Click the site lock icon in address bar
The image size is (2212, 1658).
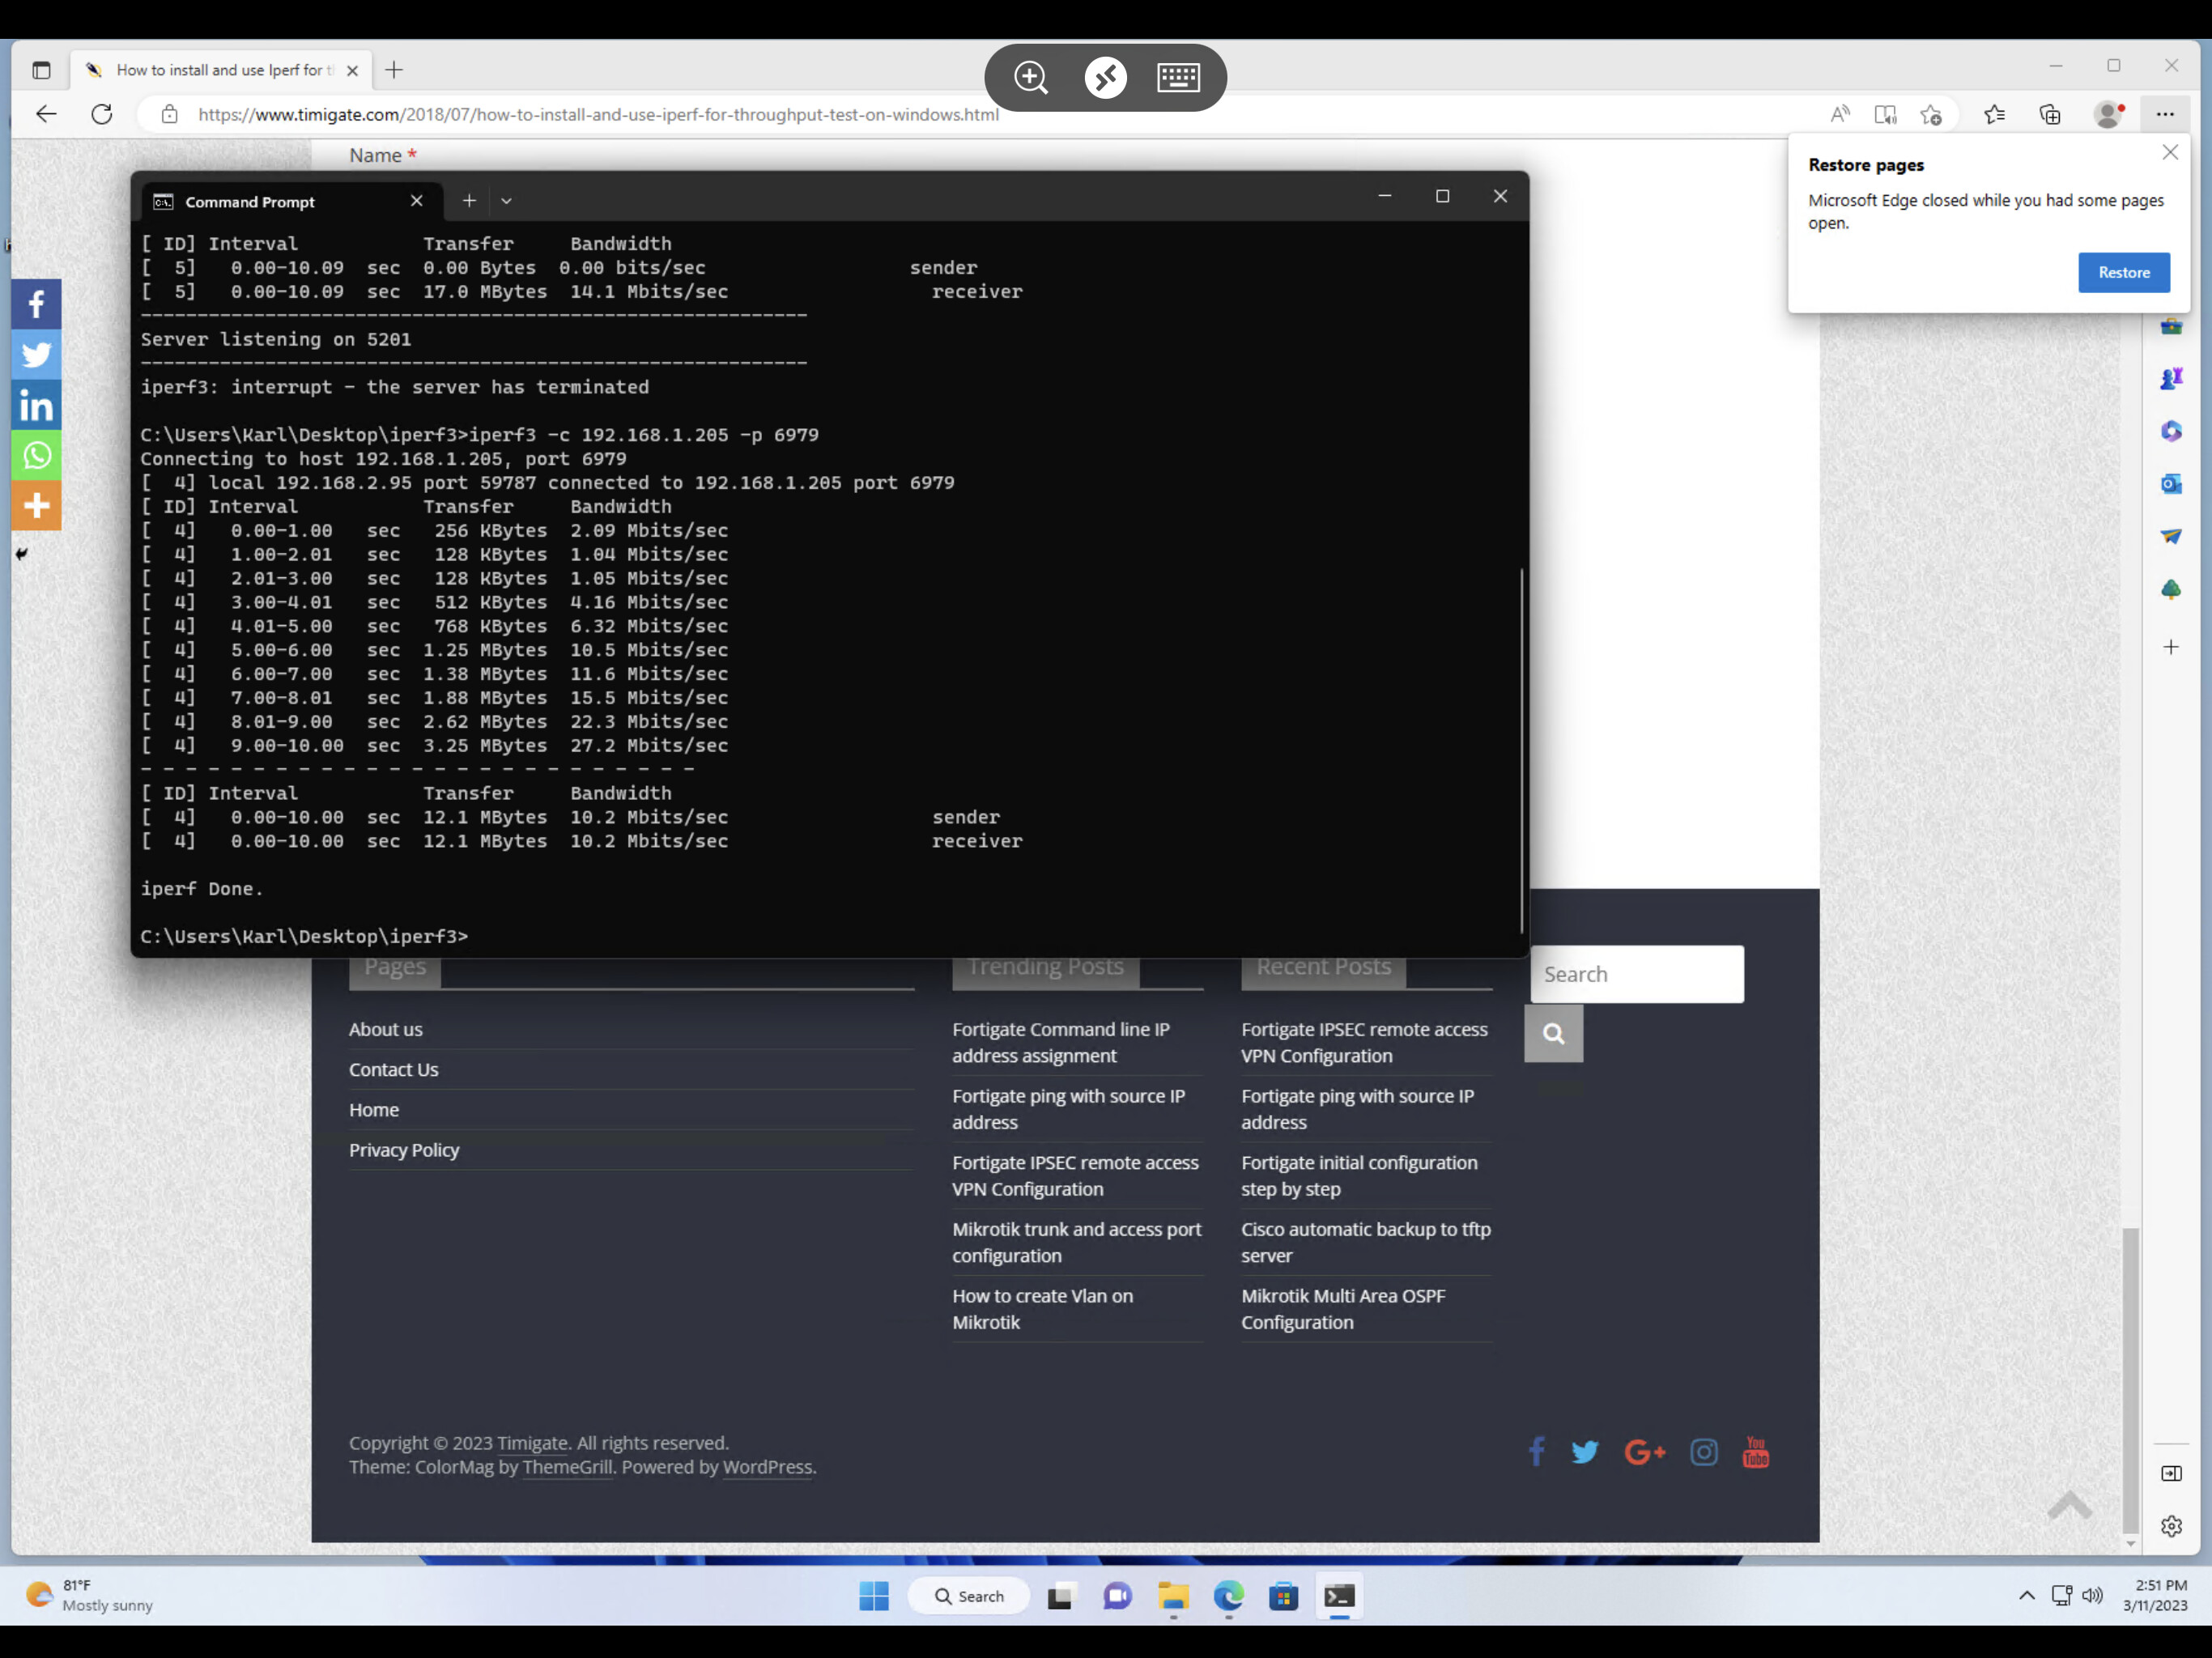(170, 114)
